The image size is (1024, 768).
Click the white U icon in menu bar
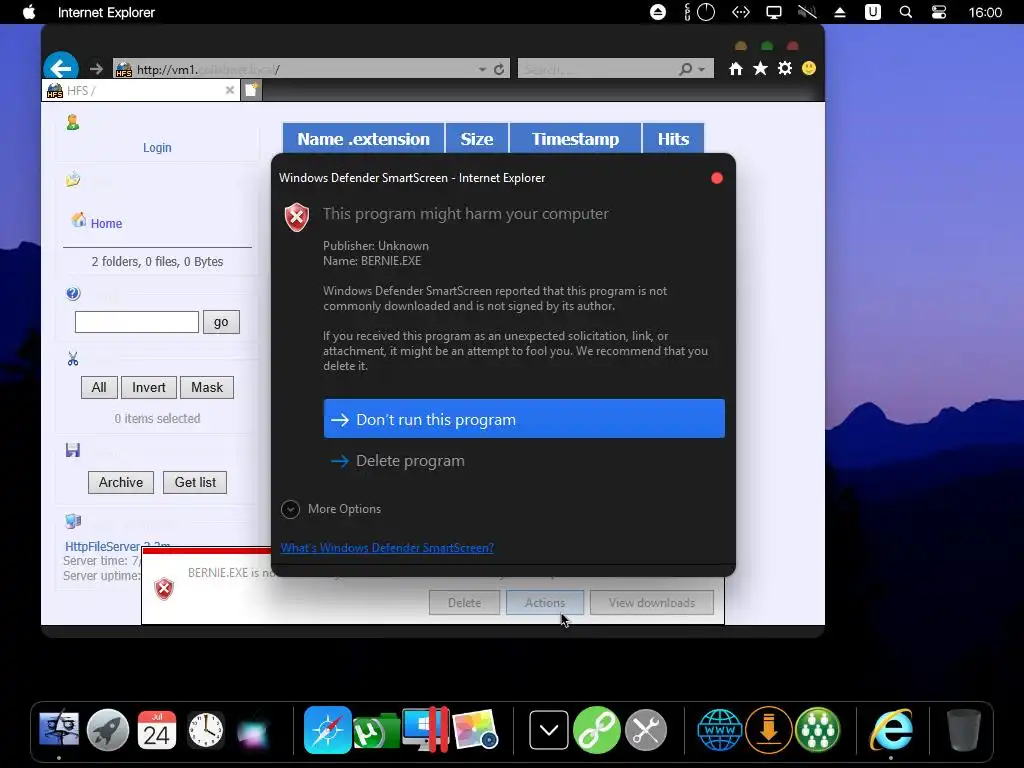[872, 12]
